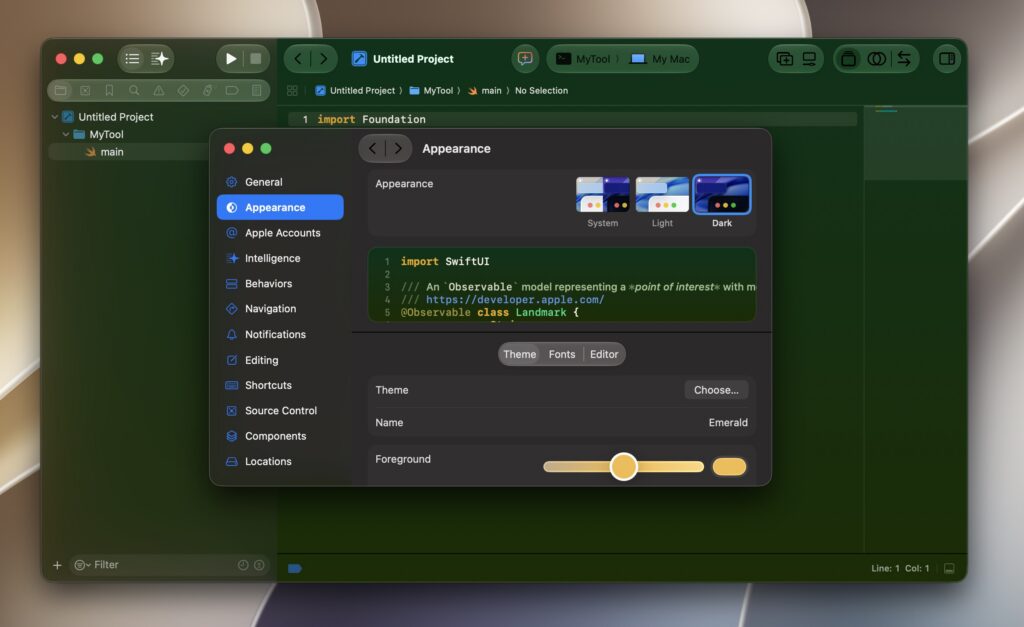1024x627 pixels.
Task: Choose the Dark appearance thumbnail
Action: (722, 195)
